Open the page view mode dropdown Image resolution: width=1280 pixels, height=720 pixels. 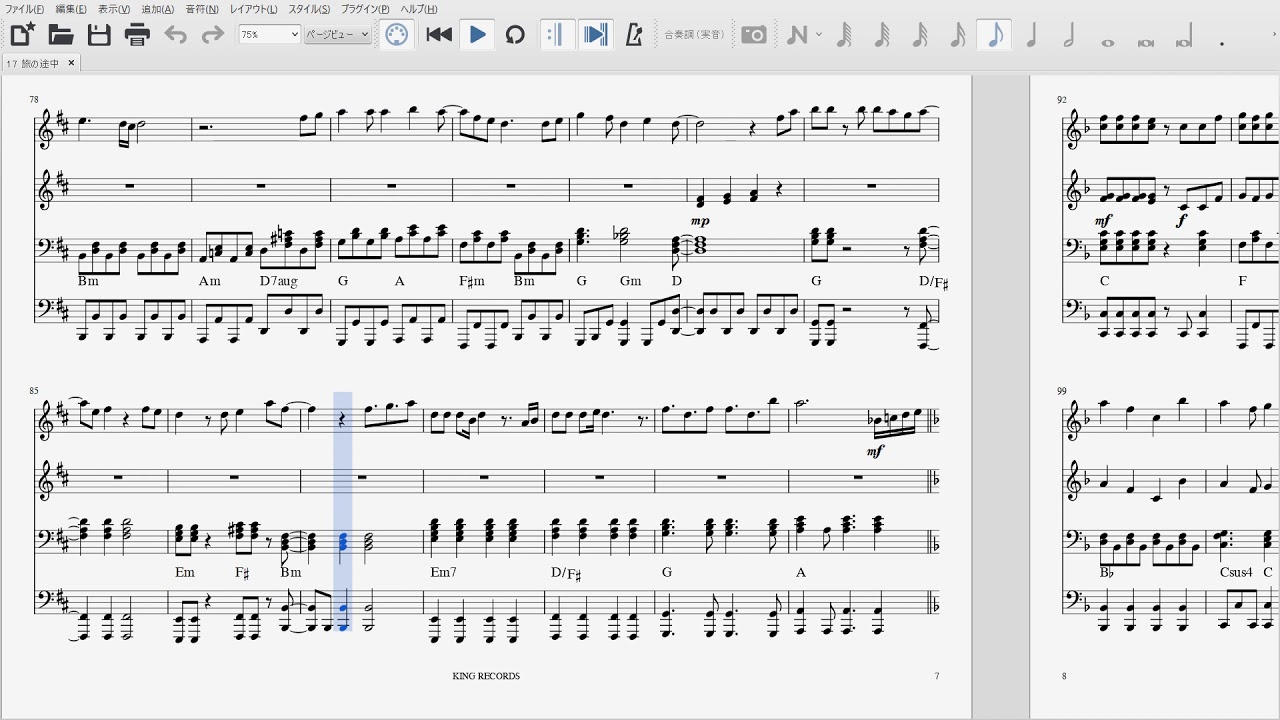point(337,35)
